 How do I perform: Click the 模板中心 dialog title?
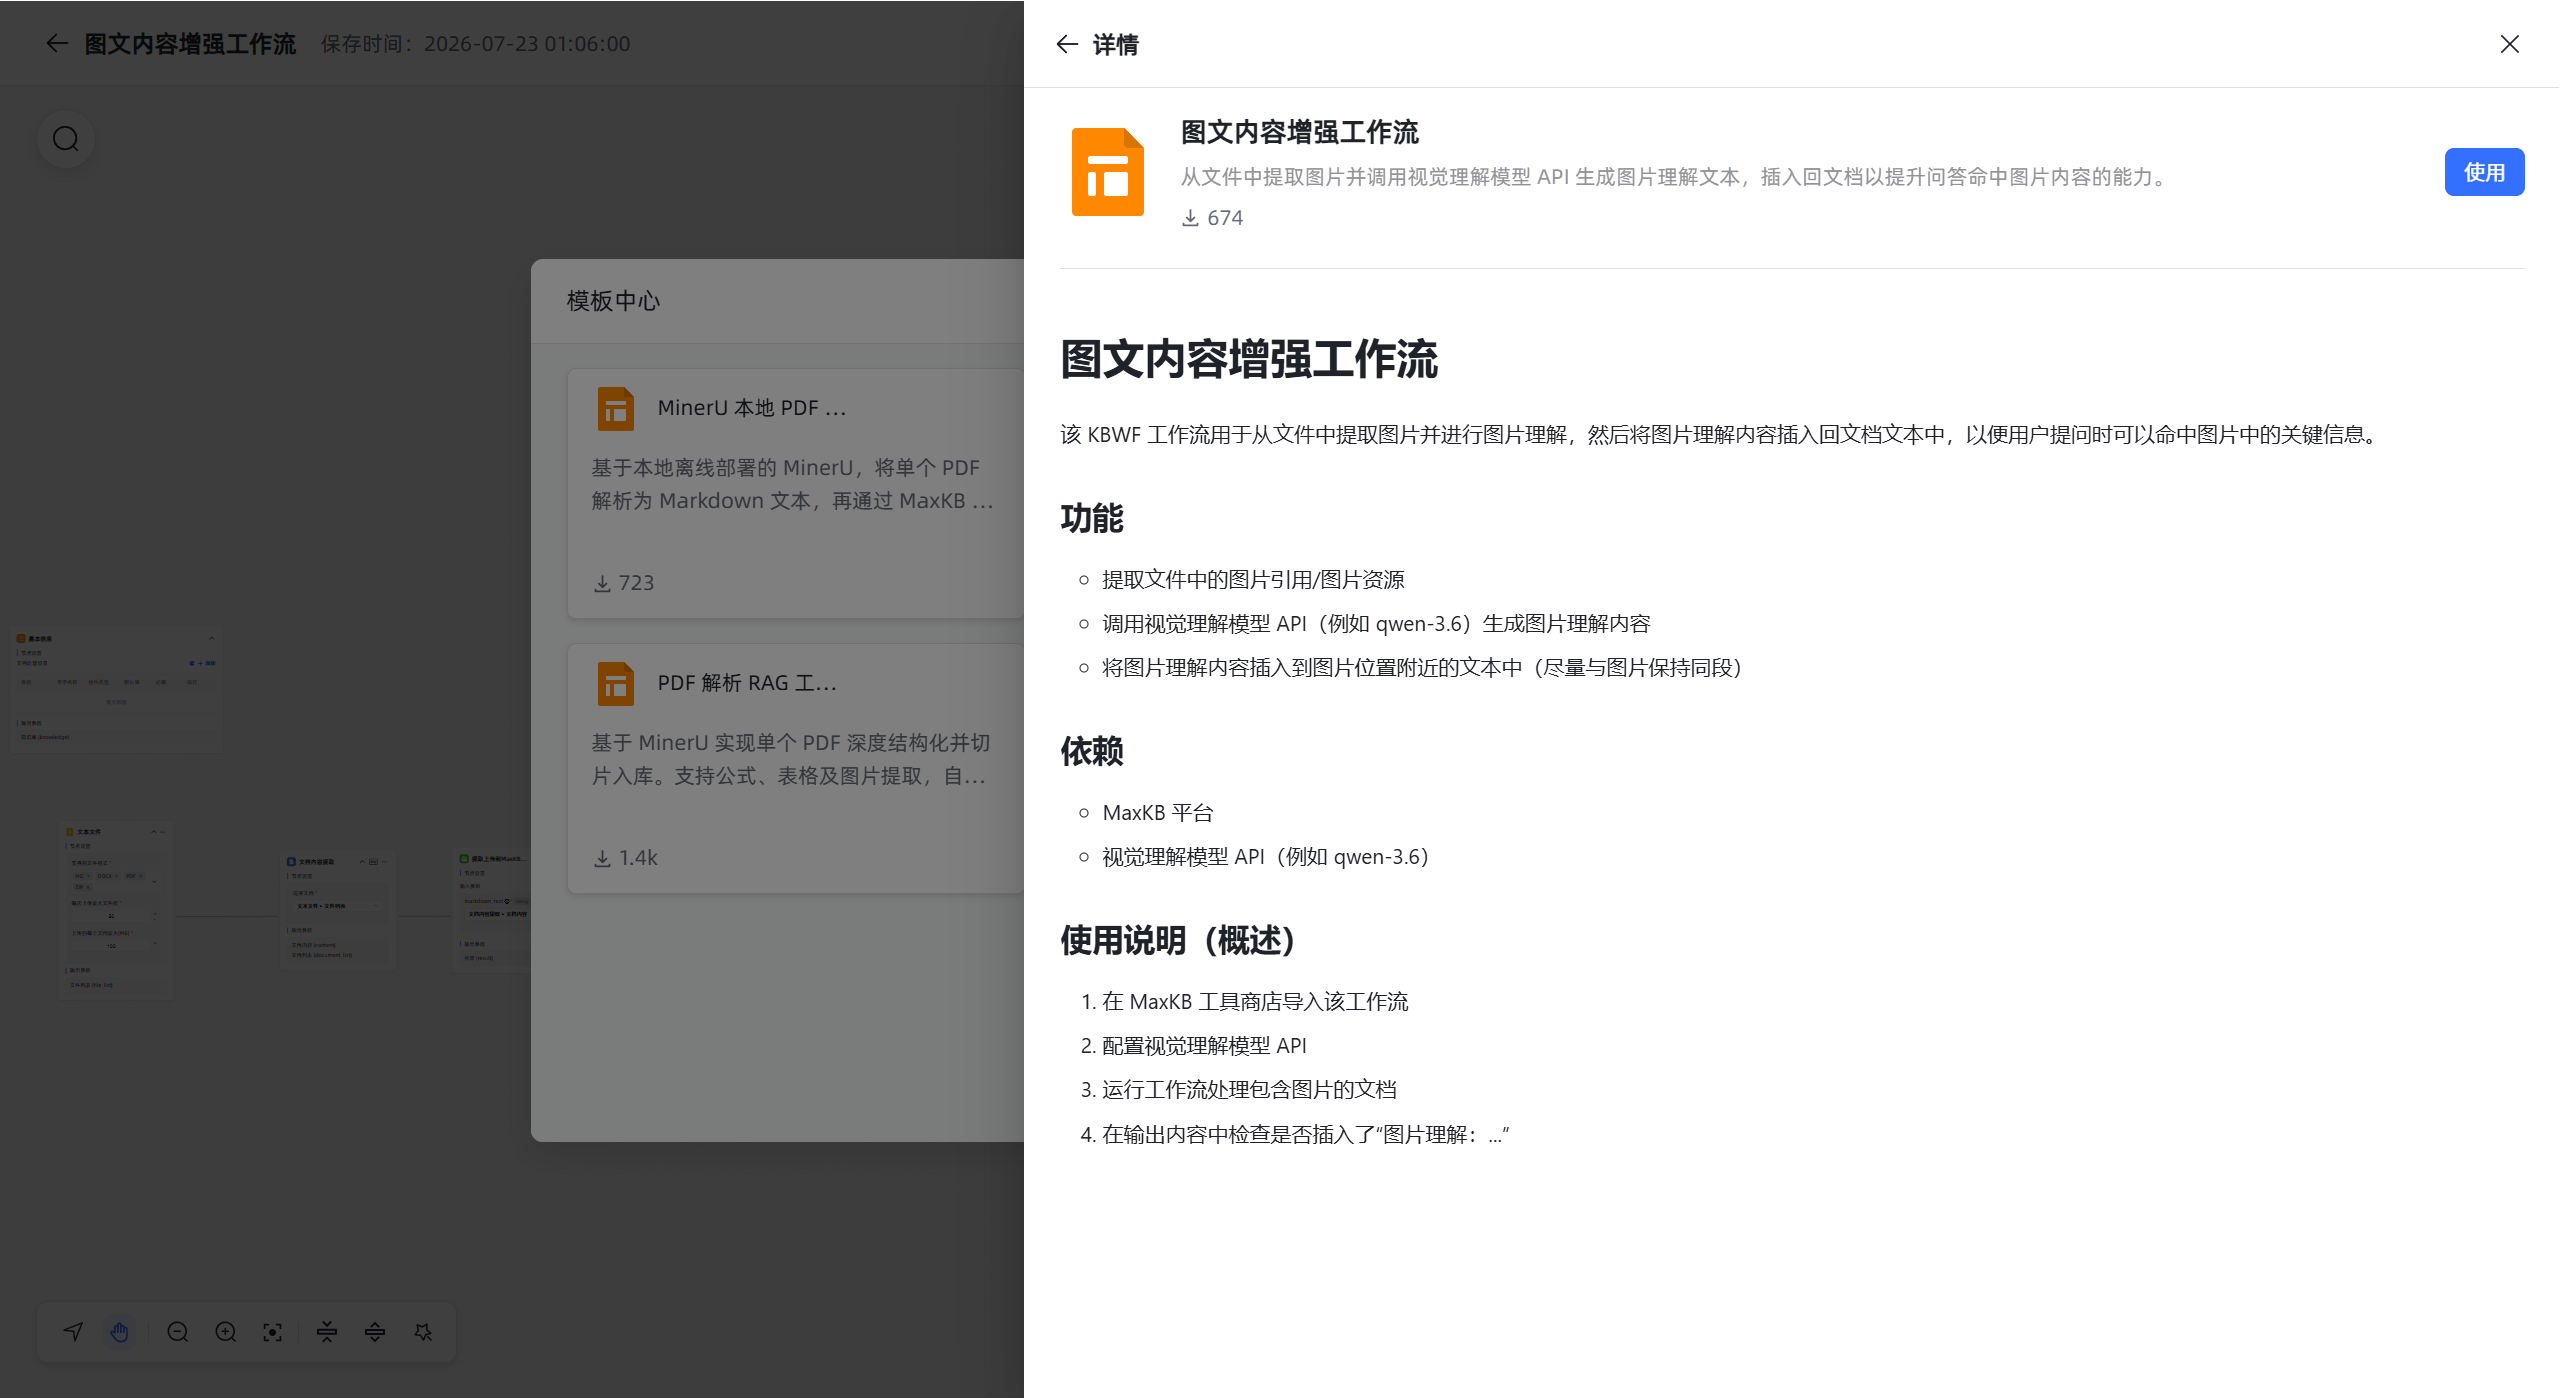[x=614, y=301]
